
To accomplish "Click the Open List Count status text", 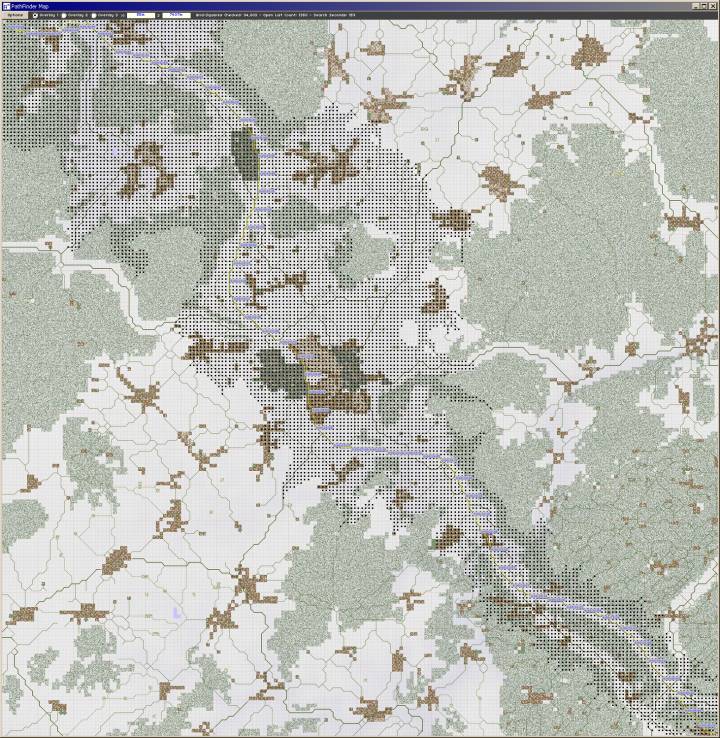I will 285,15.
